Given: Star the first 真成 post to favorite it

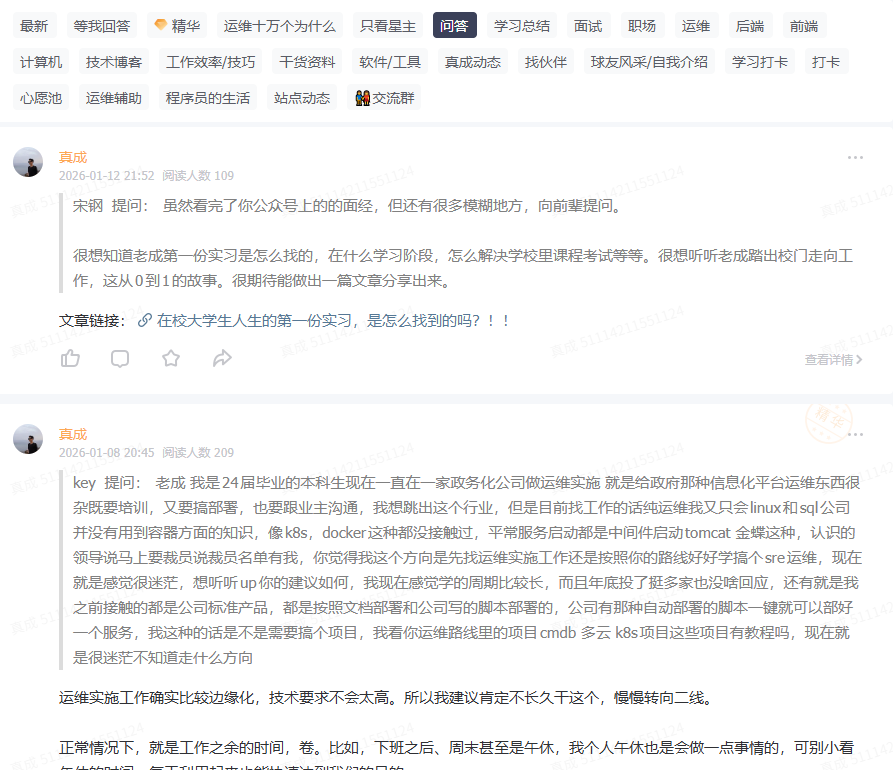Looking at the screenshot, I should click(x=171, y=358).
